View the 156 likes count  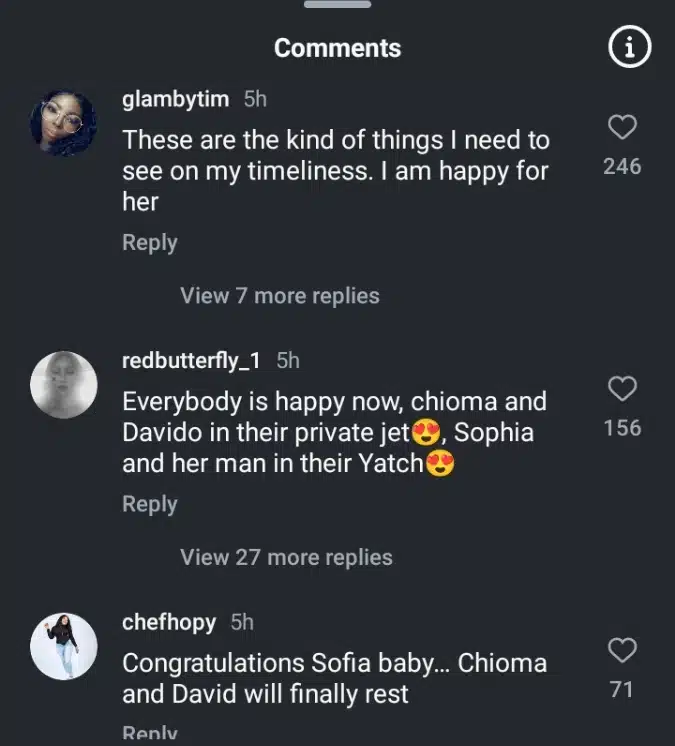(x=622, y=428)
